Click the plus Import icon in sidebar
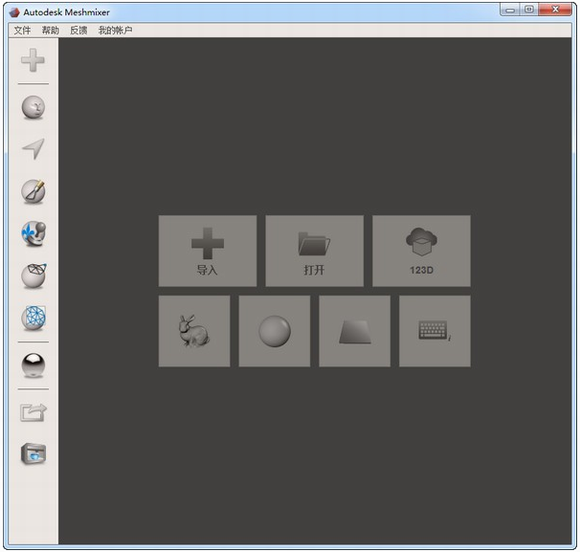 (x=33, y=60)
